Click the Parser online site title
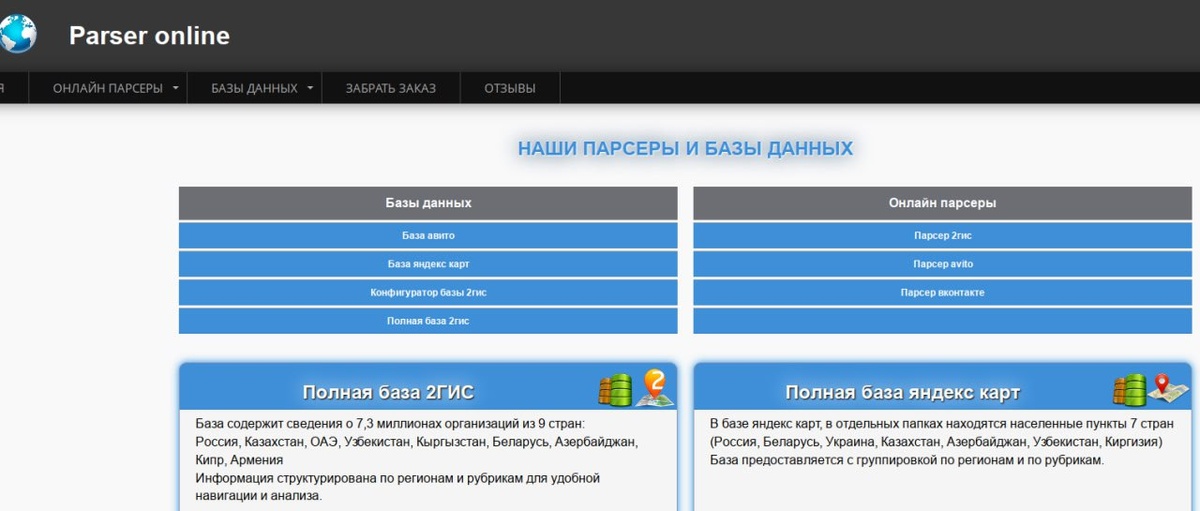This screenshot has height=511, width=1200. point(149,36)
